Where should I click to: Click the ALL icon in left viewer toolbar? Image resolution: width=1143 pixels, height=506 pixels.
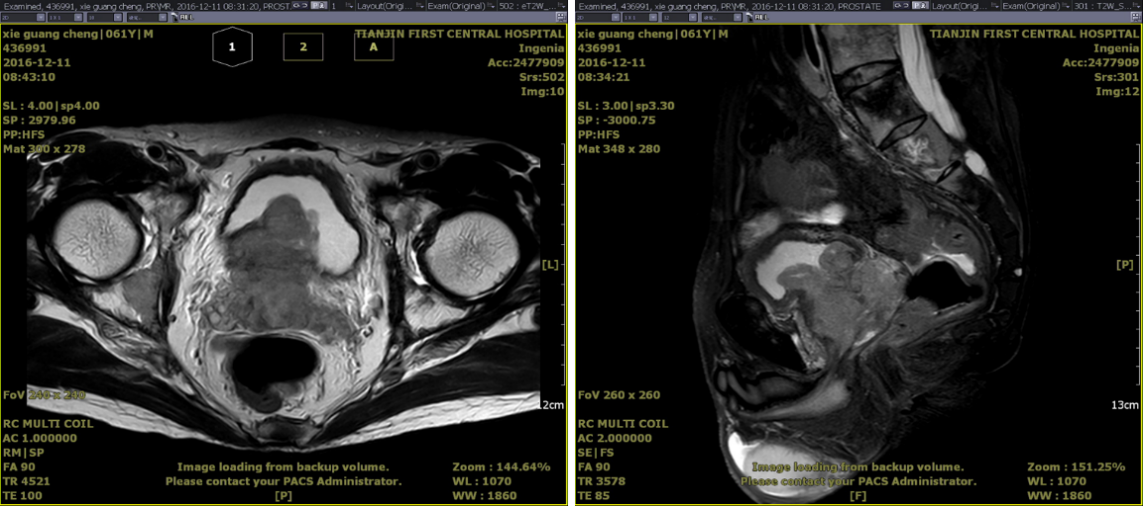[x=186, y=17]
